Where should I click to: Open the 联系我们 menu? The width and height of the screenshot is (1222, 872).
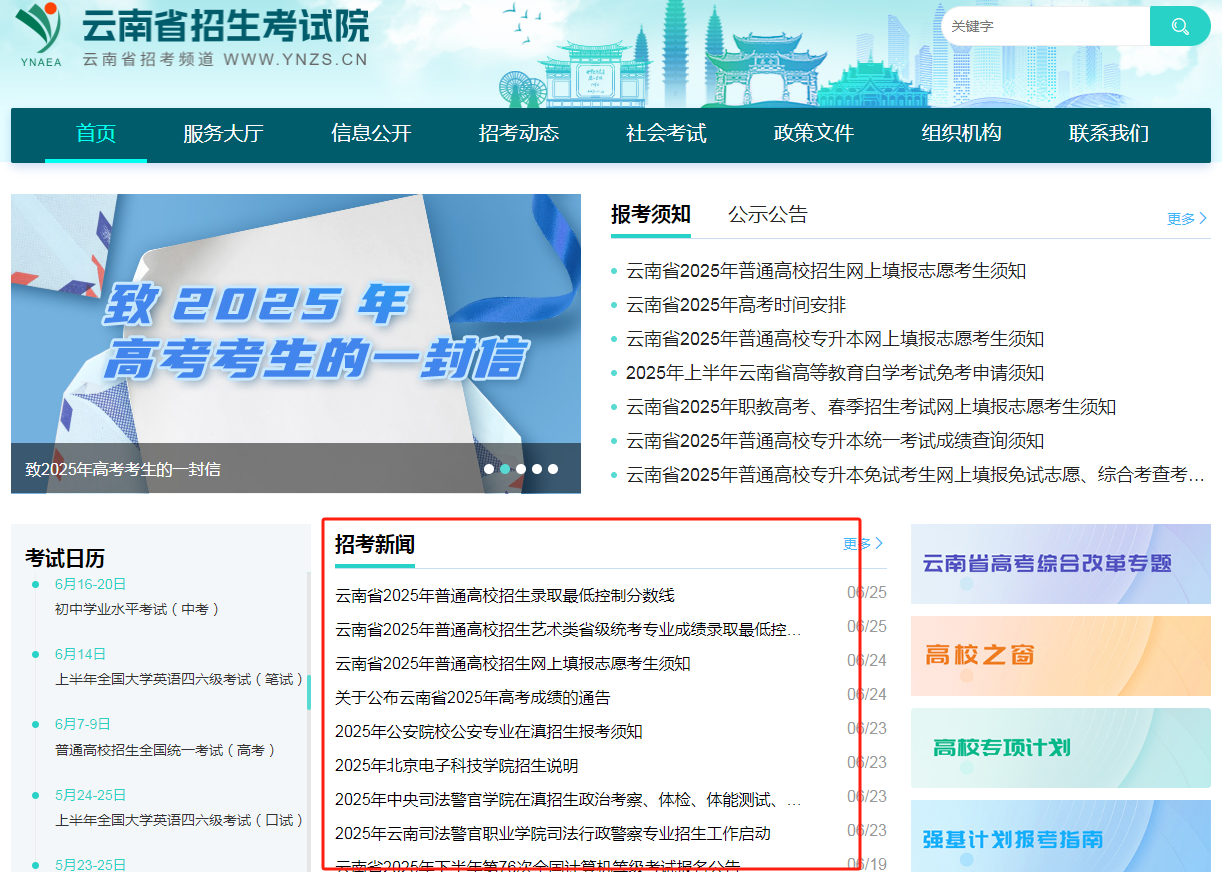(1109, 133)
